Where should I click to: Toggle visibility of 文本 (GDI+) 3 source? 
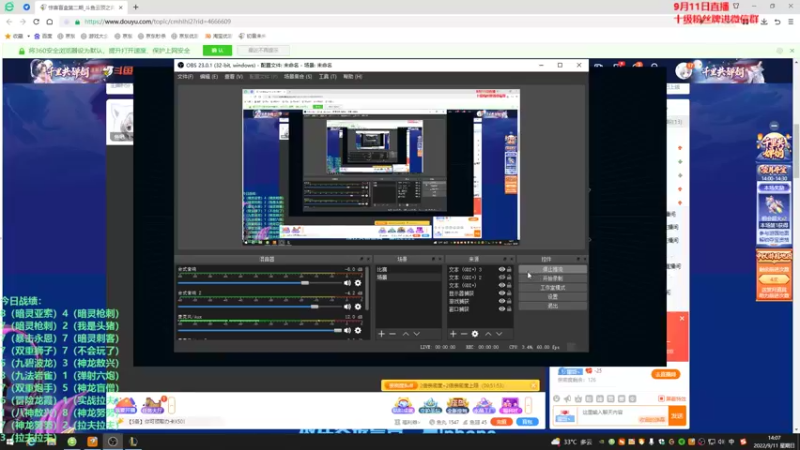[x=502, y=269]
